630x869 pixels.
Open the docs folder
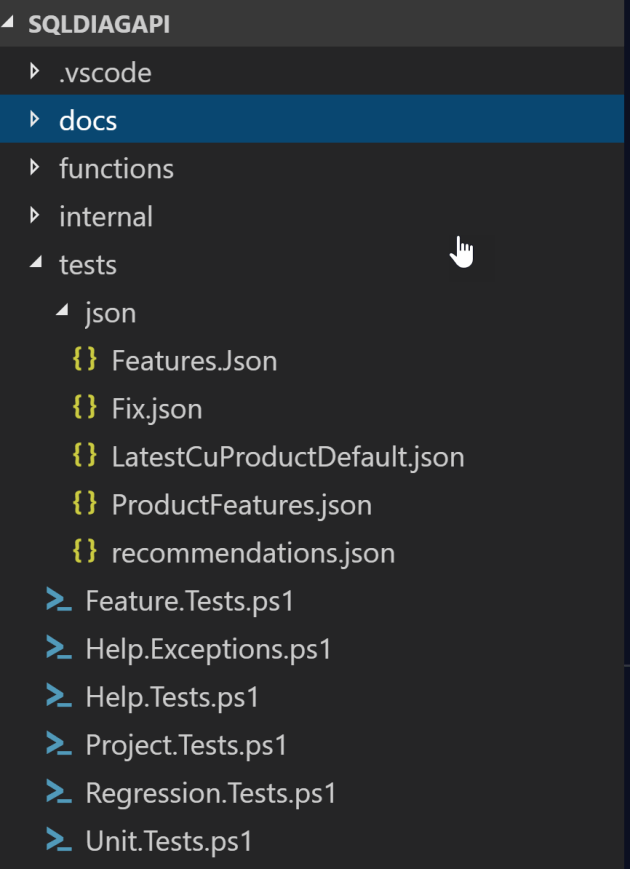(89, 120)
